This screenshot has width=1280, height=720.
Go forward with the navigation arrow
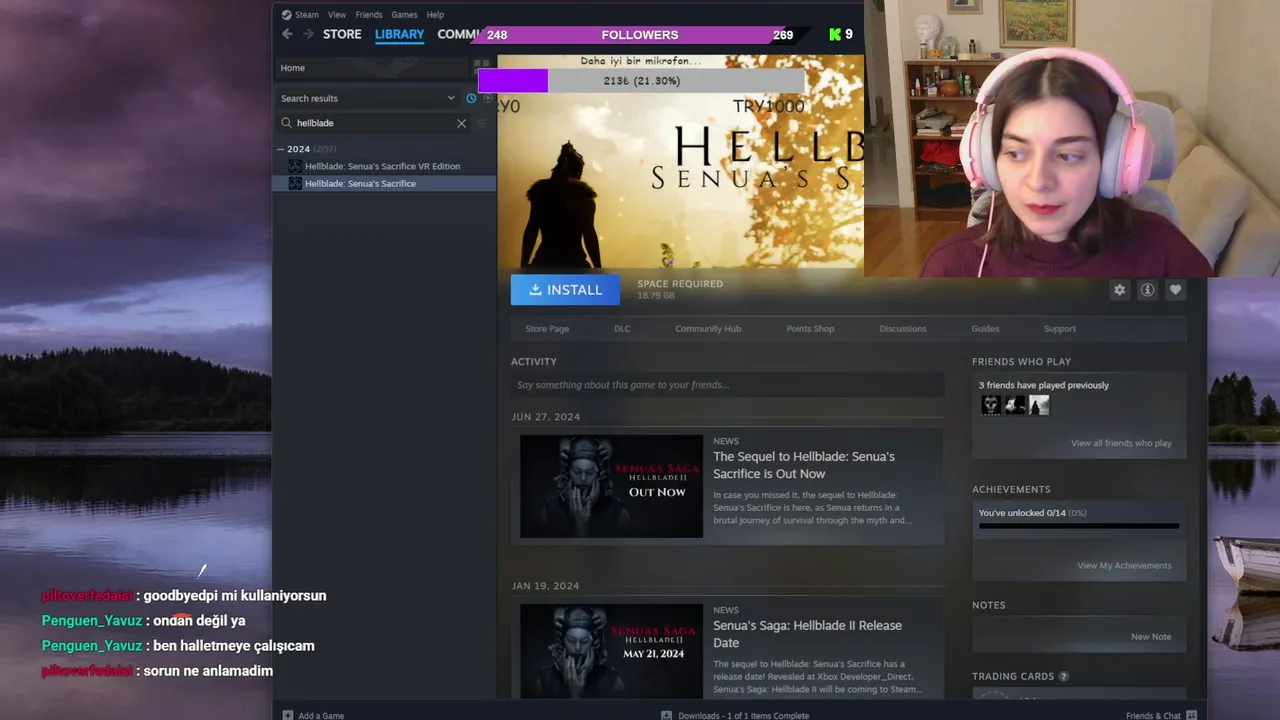click(308, 34)
